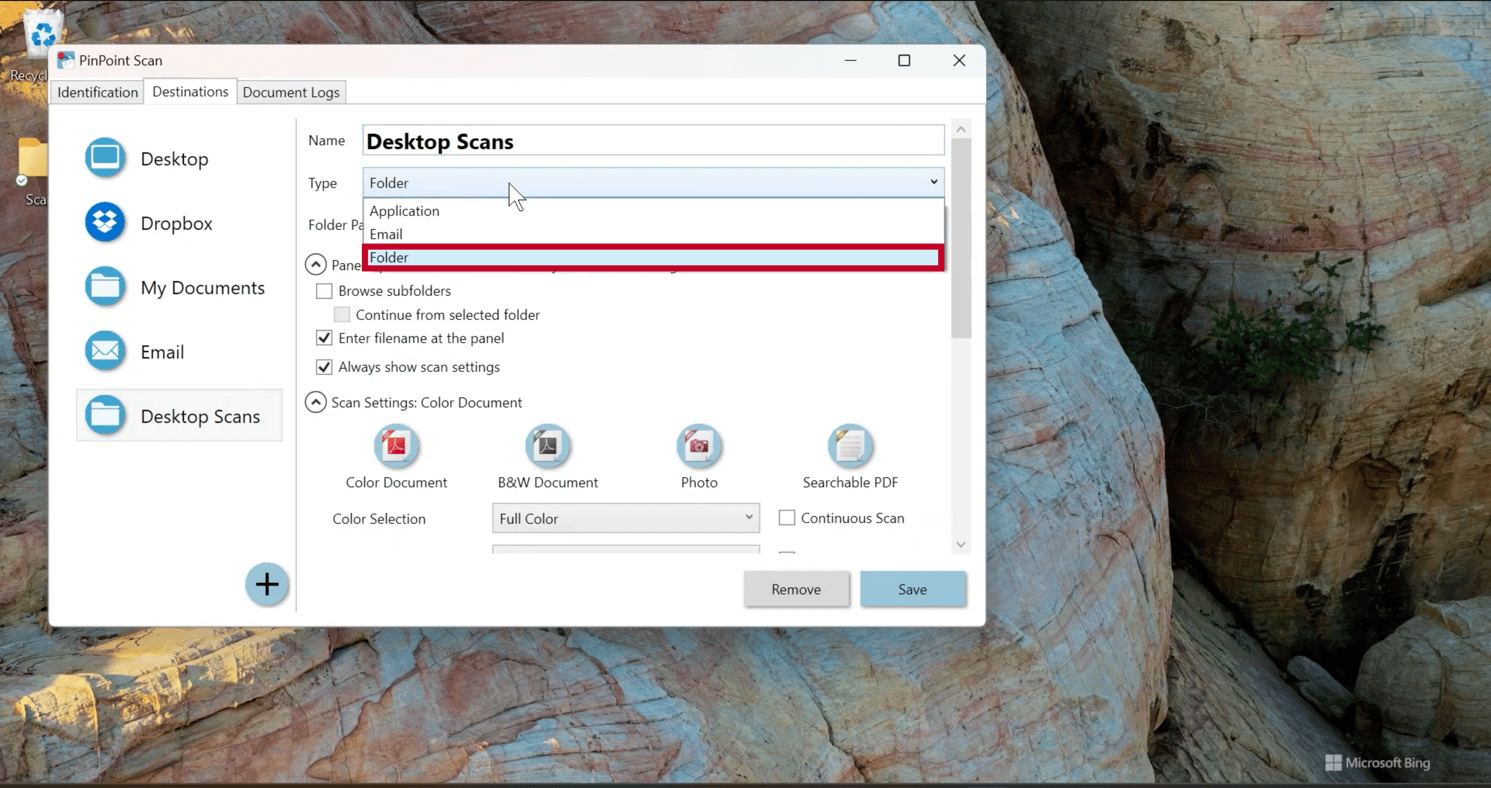The width and height of the screenshot is (1491, 788).
Task: Pick the Photo scan preset icon
Action: click(x=698, y=446)
